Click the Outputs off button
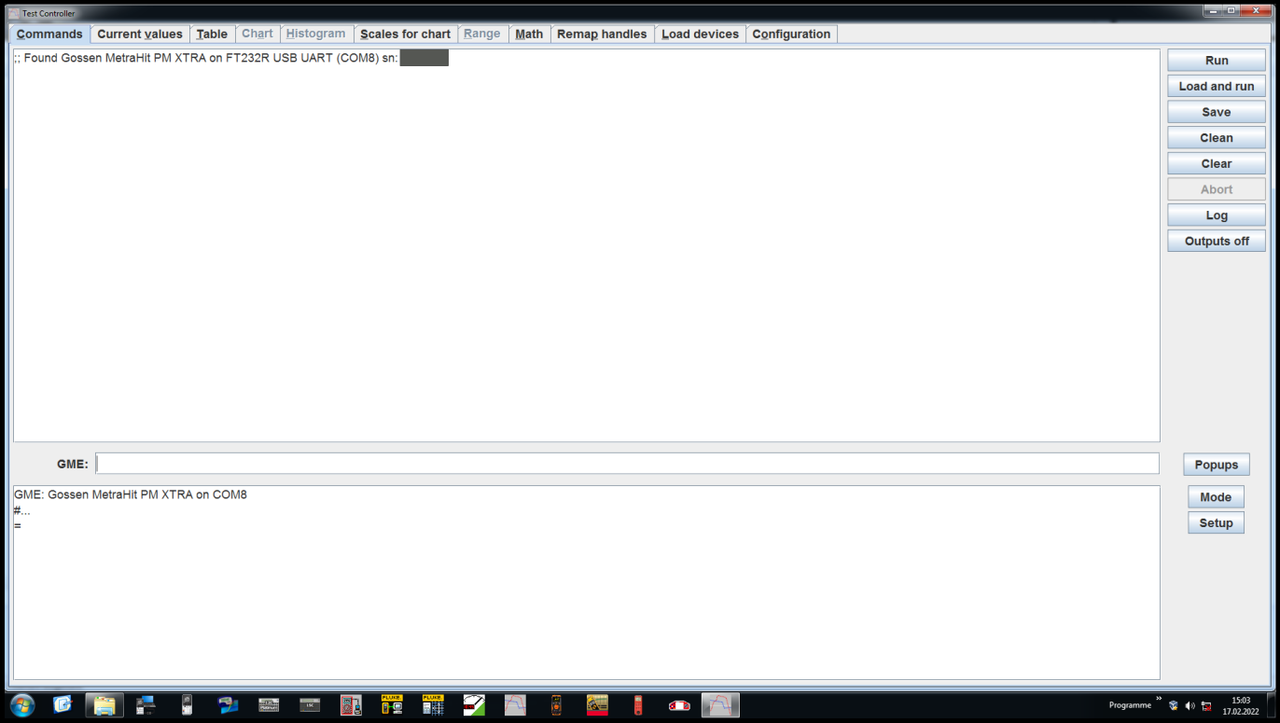1280x723 pixels. coord(1216,241)
